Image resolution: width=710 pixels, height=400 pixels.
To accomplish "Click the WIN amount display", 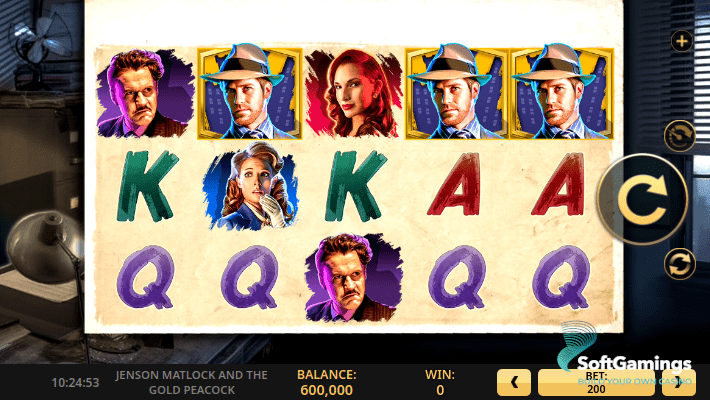I will click(x=440, y=382).
